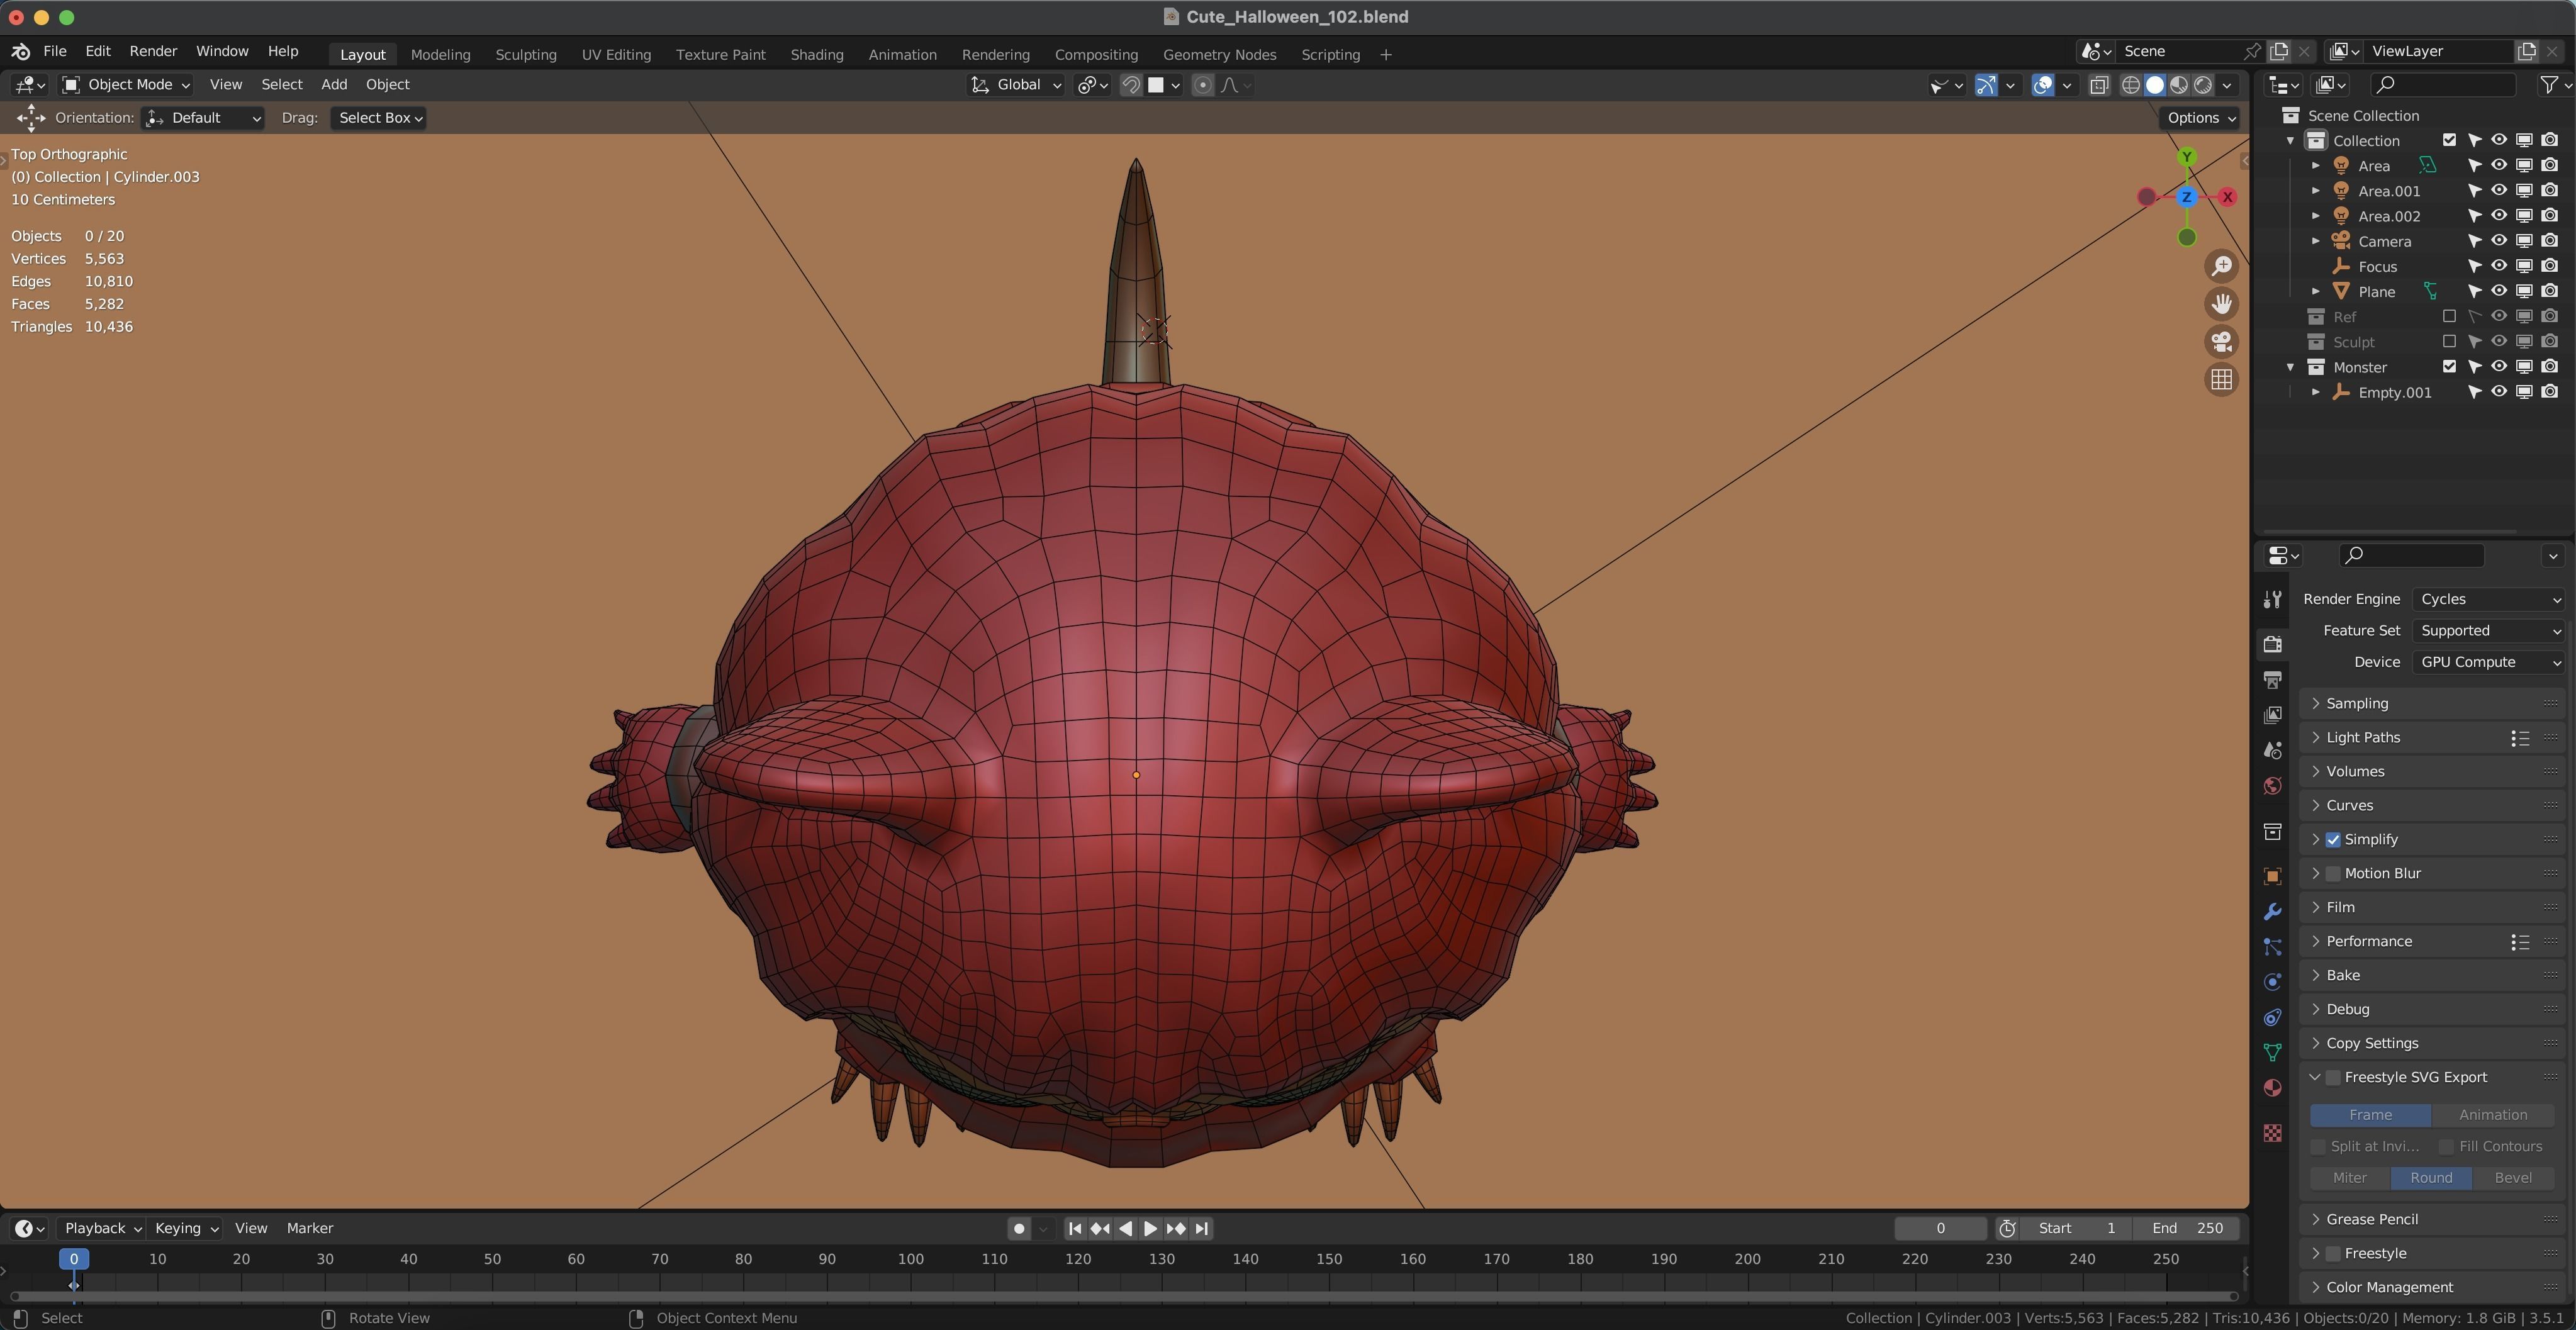The width and height of the screenshot is (2576, 1330).
Task: Open the Global transform orientation dropdown
Action: (x=1016, y=85)
